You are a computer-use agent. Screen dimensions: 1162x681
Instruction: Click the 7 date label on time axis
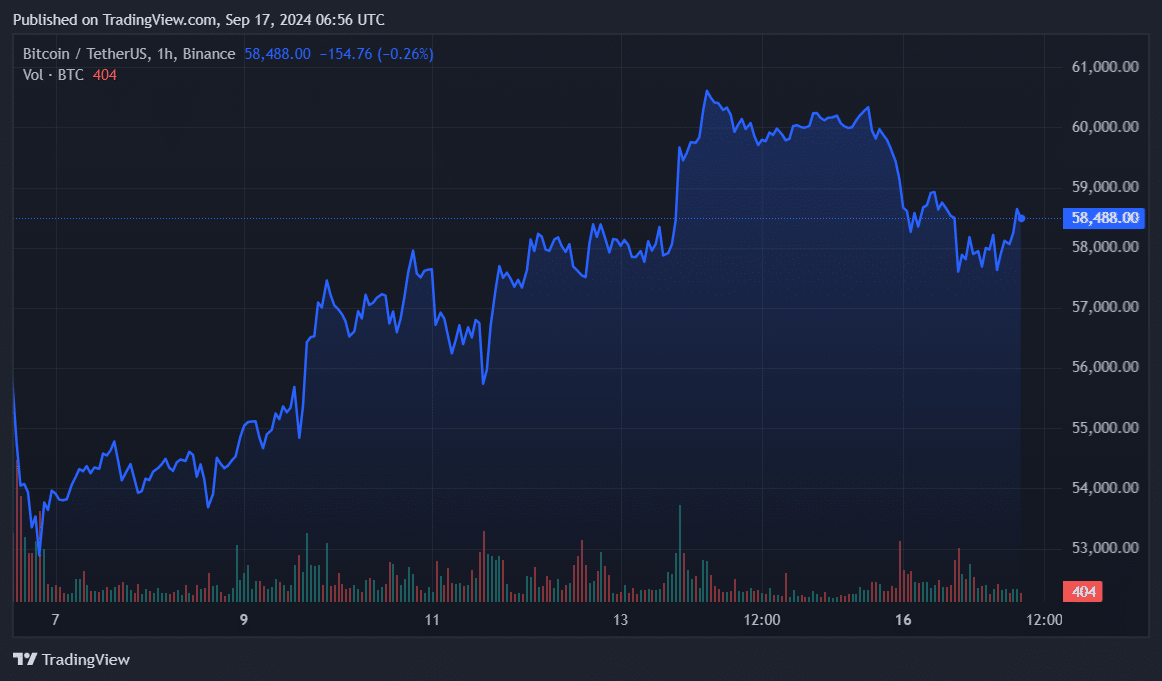(56, 620)
